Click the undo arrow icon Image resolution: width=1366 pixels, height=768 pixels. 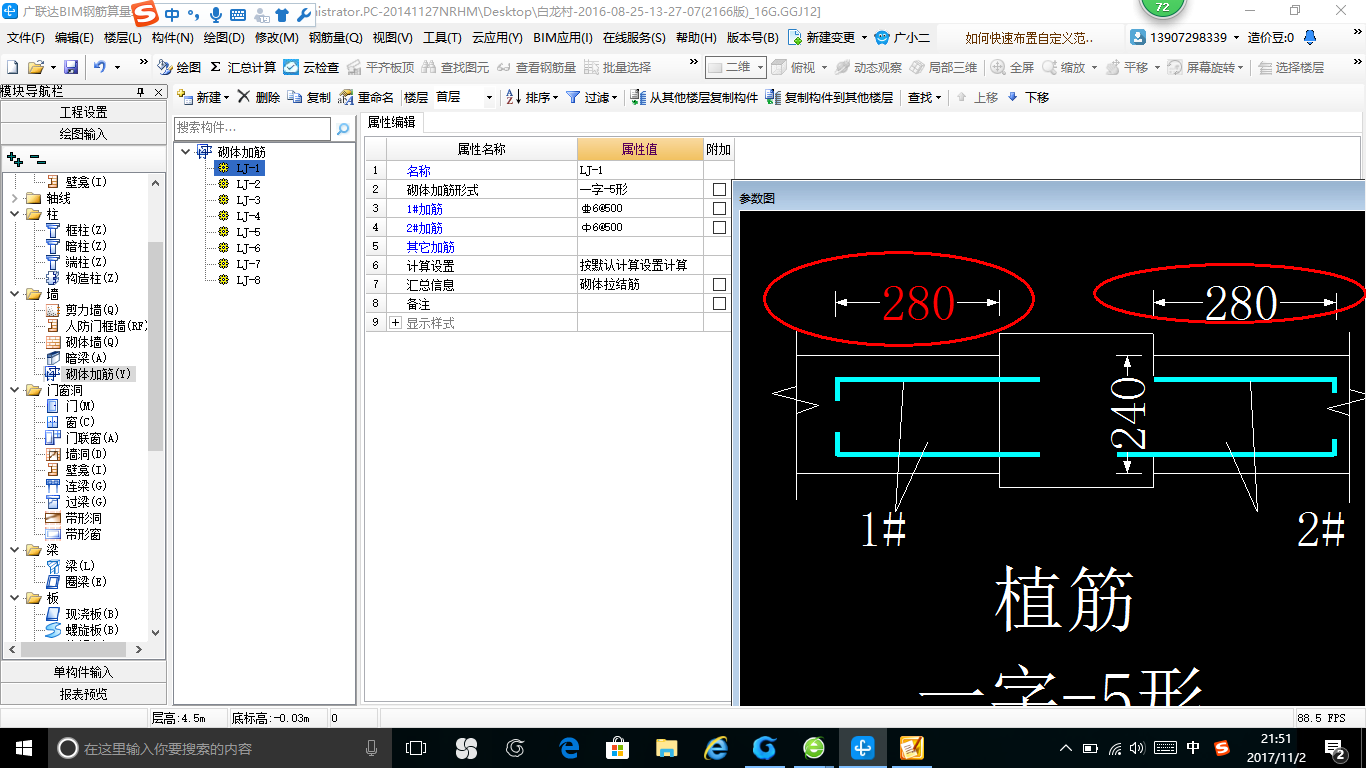100,67
